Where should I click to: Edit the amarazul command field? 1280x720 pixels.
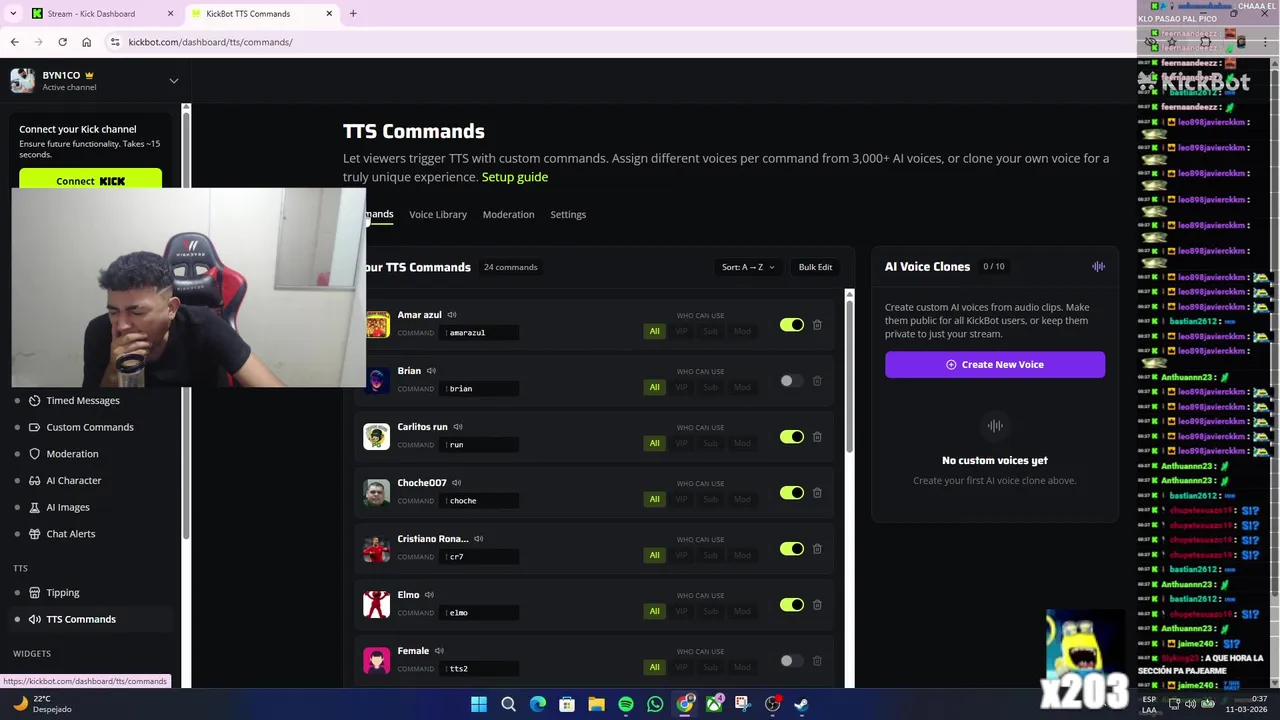(x=480, y=332)
